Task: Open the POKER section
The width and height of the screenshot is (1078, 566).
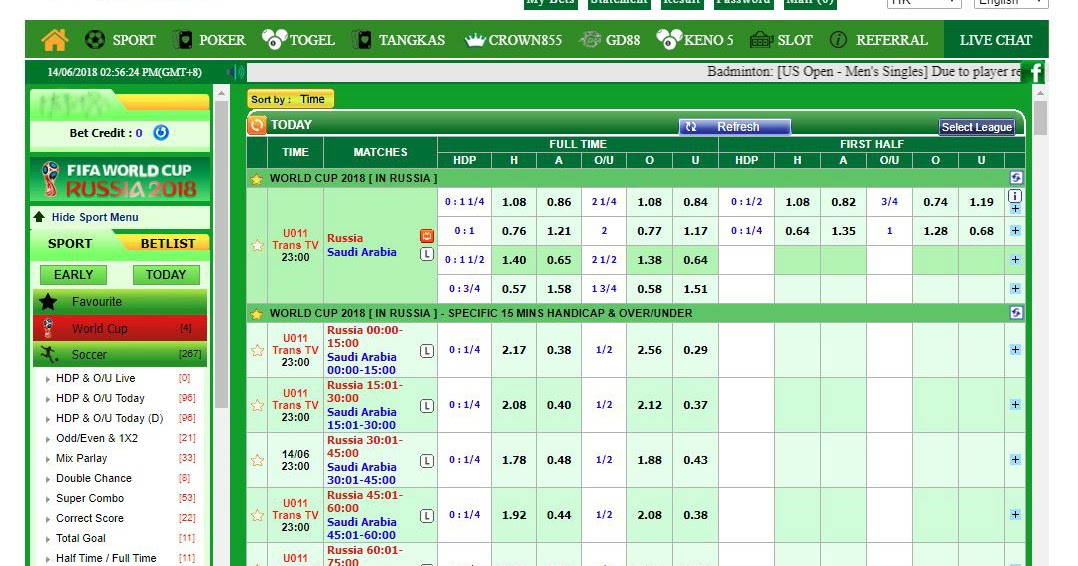Action: [x=209, y=40]
